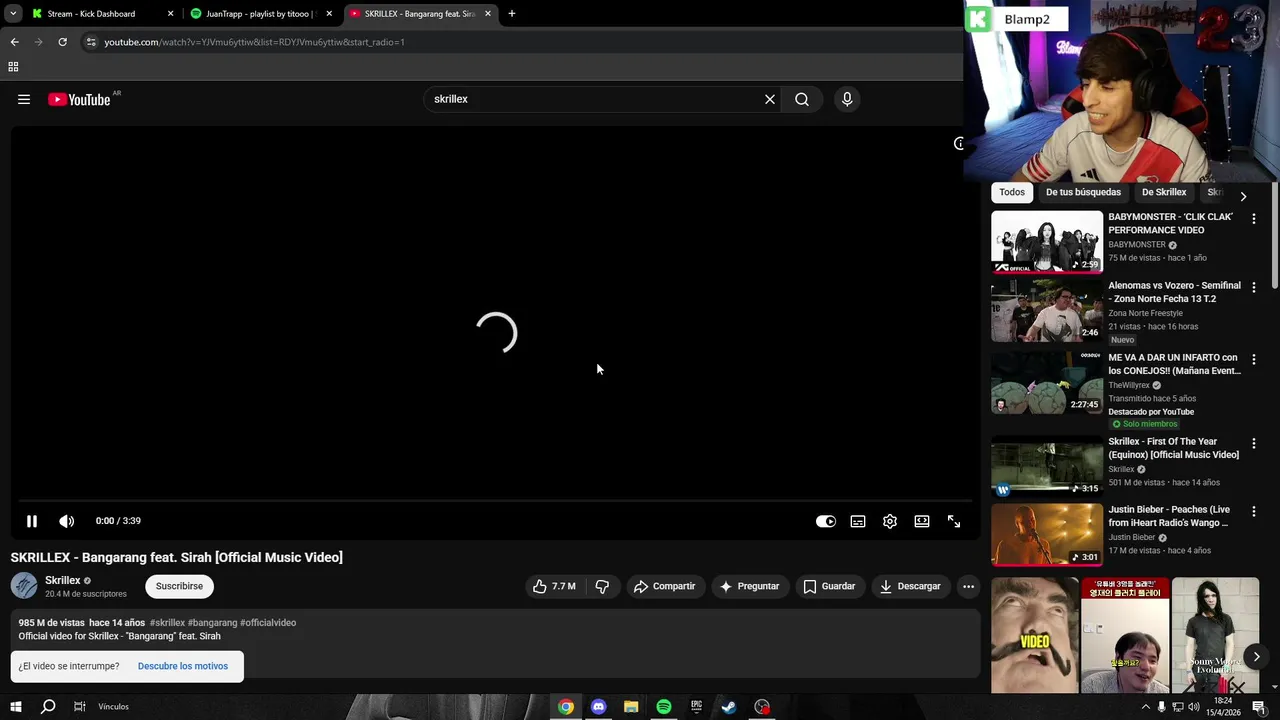The width and height of the screenshot is (1280, 720).
Task: Share the video via Compartir
Action: click(x=664, y=586)
